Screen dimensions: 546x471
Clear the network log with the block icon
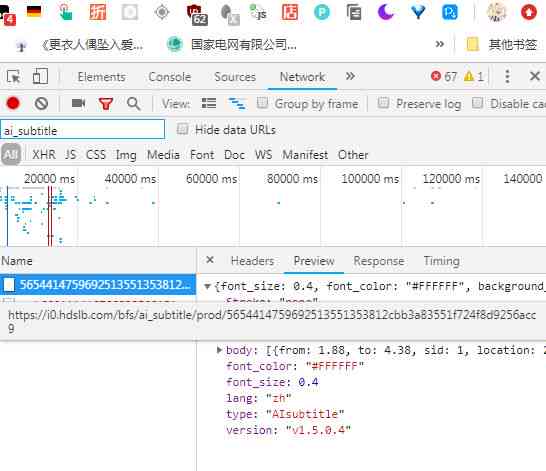click(41, 103)
